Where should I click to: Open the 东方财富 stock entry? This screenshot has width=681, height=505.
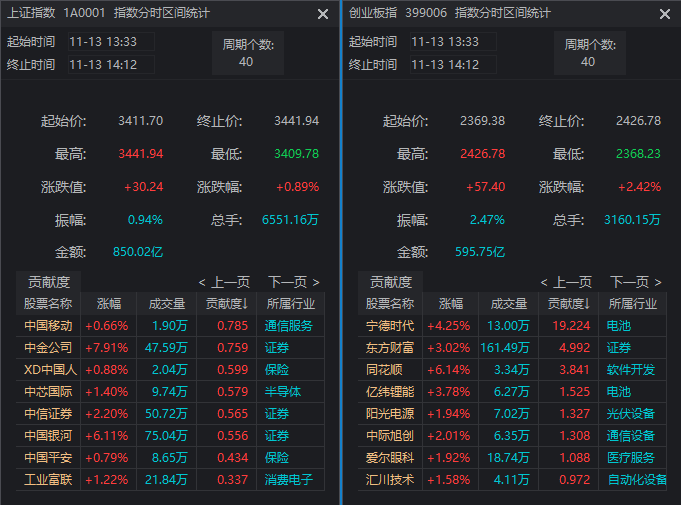pos(390,347)
